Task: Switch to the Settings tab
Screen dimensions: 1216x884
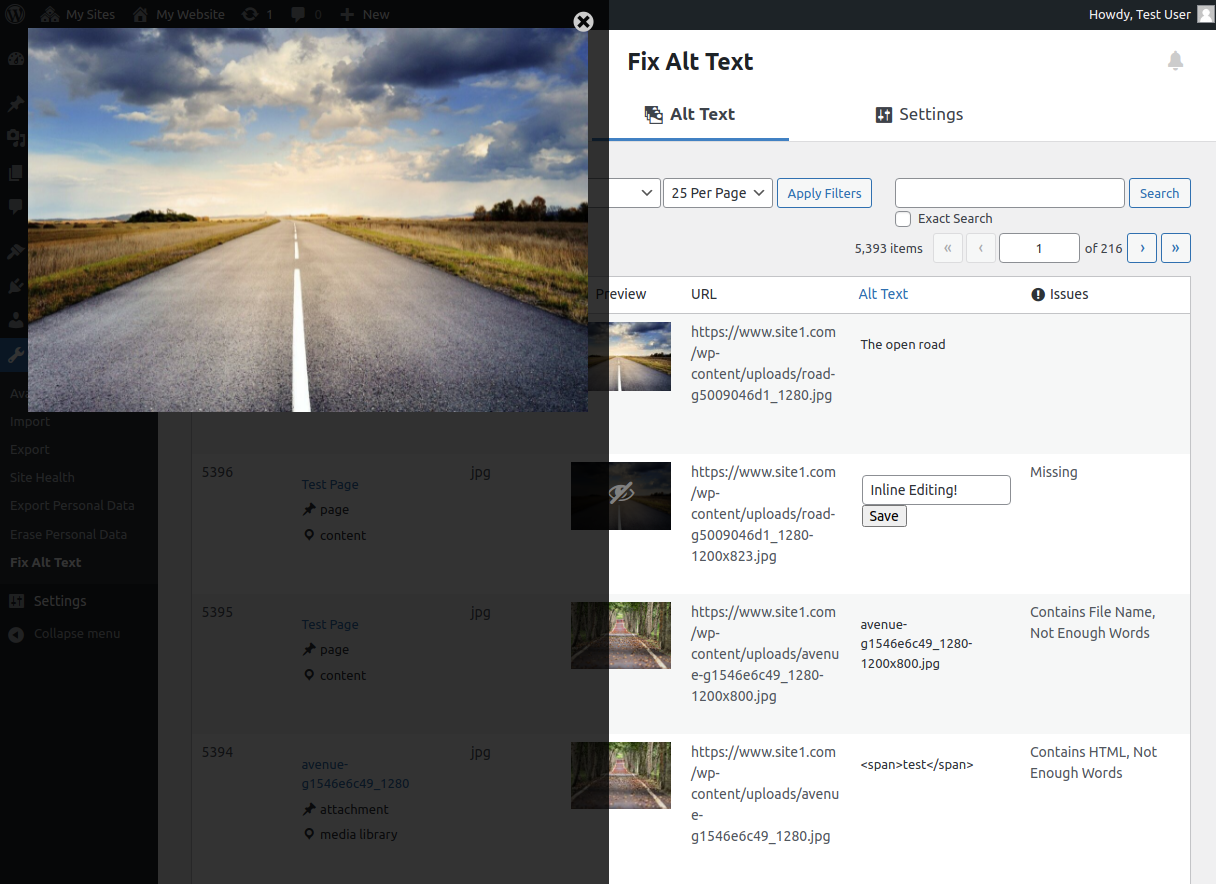Action: coord(919,114)
